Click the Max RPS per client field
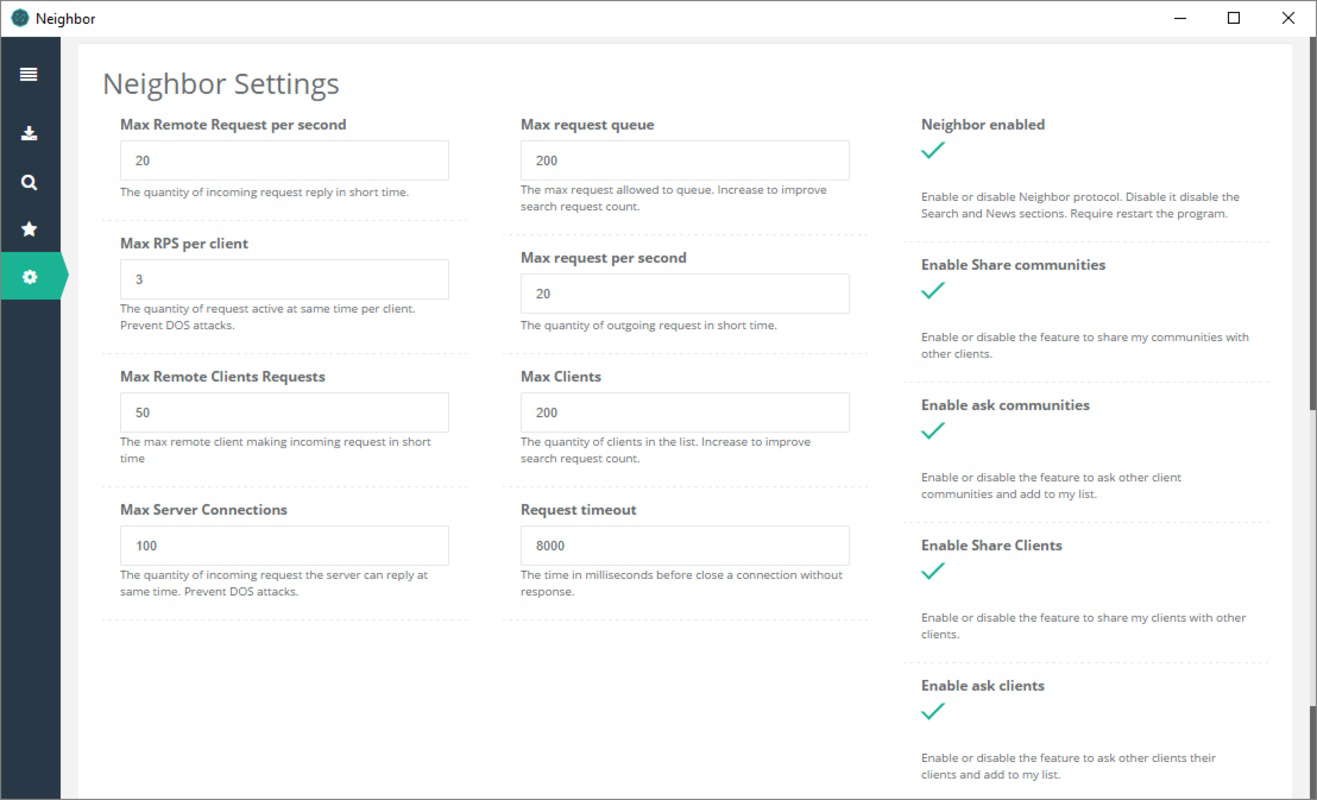 point(284,279)
